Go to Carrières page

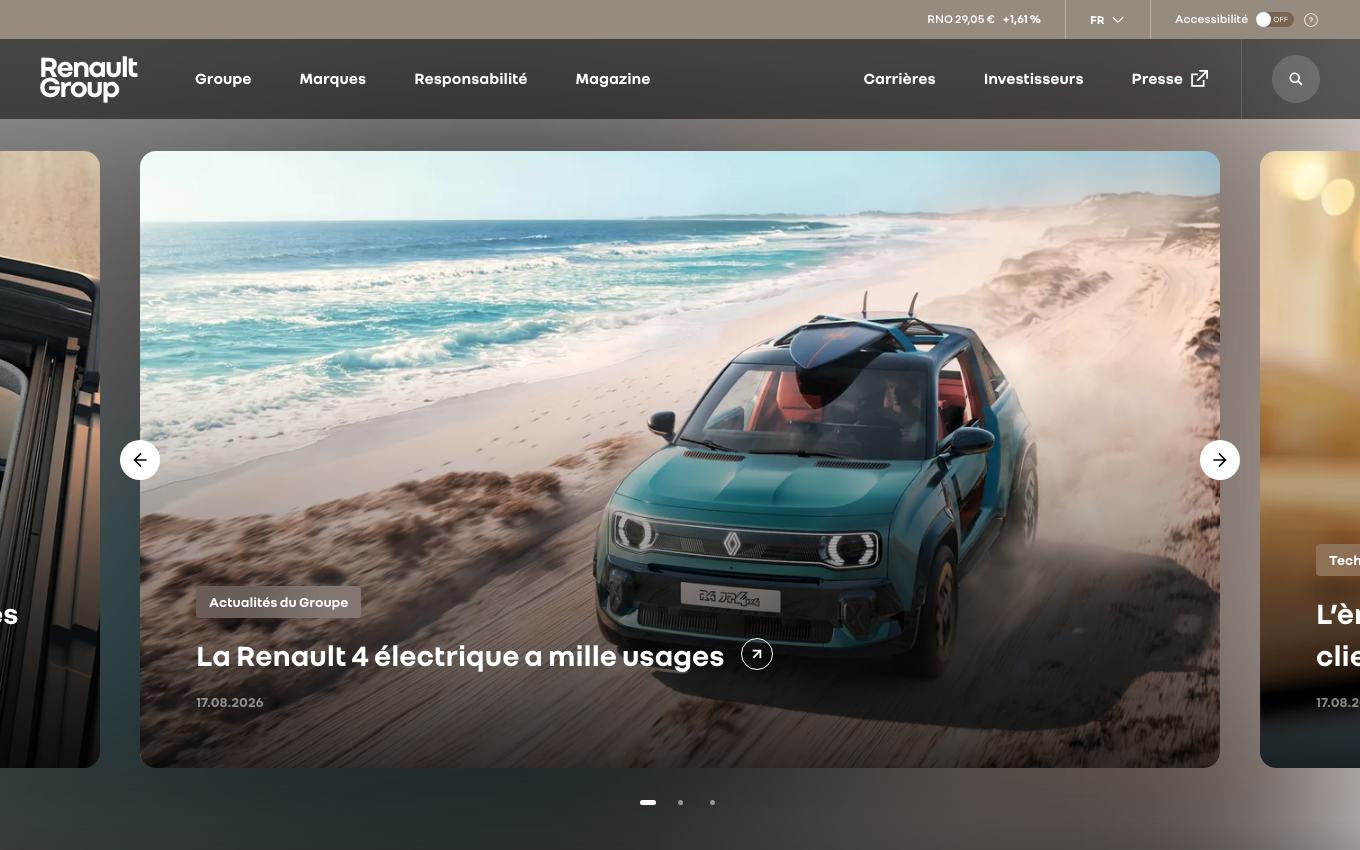tap(899, 79)
